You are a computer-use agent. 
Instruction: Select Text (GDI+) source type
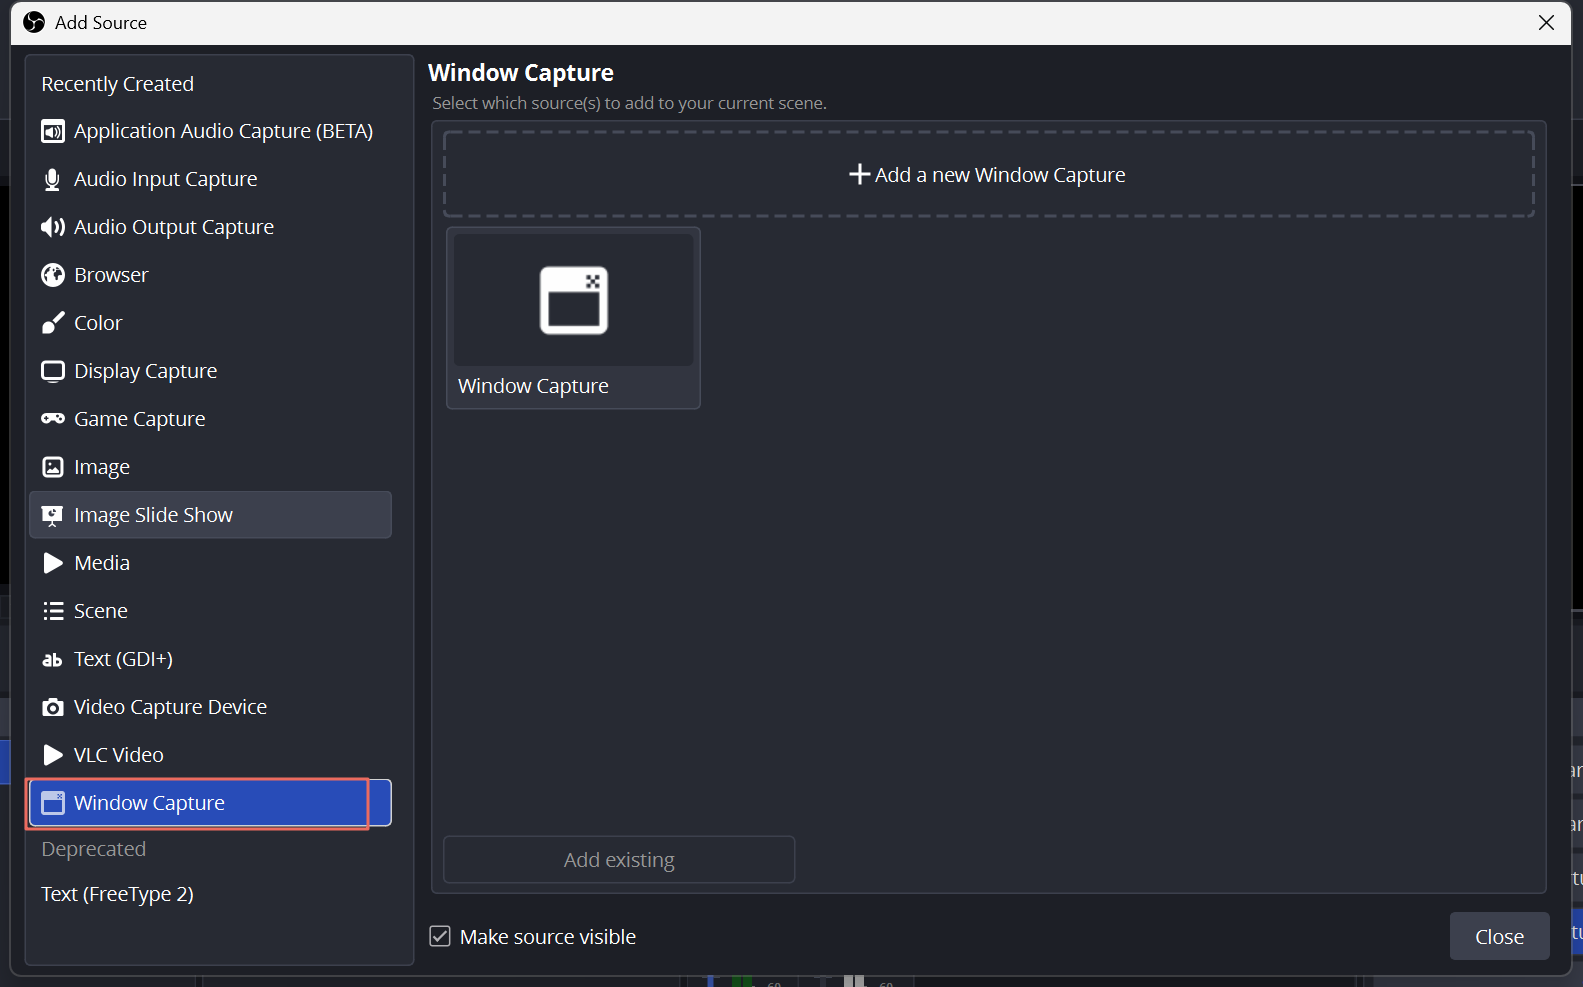click(210, 659)
